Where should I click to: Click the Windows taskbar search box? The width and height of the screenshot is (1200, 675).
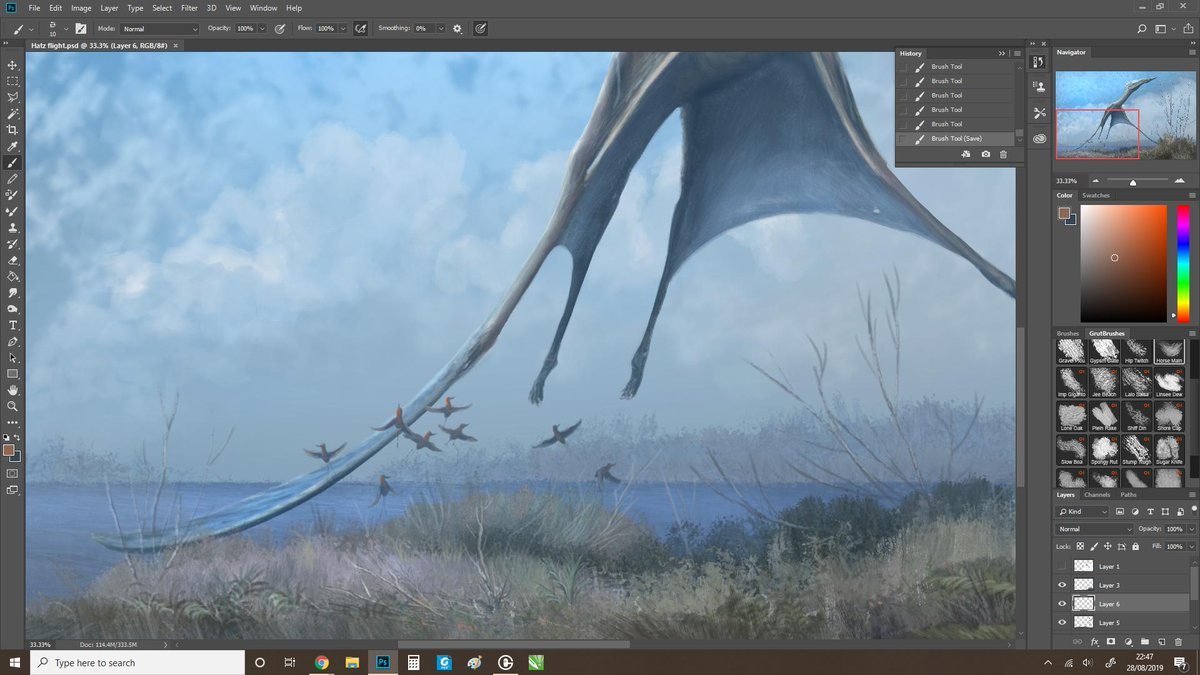coord(135,662)
